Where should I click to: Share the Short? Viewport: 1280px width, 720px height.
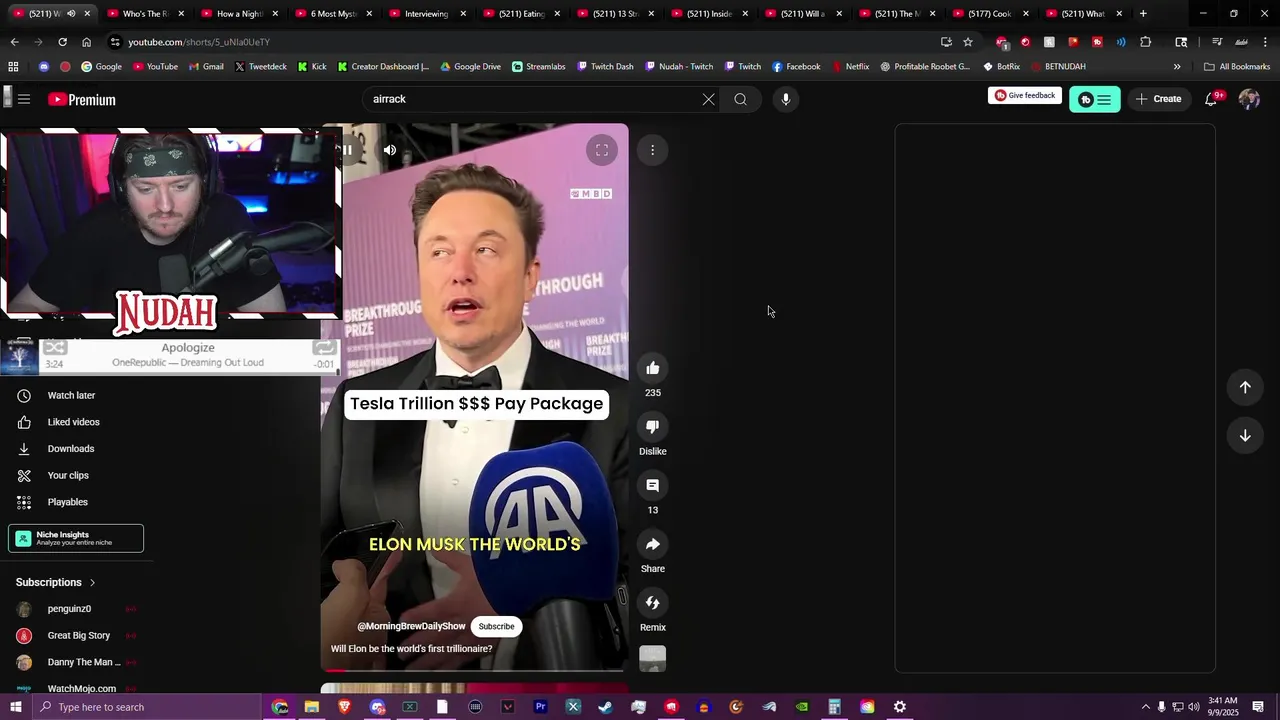pyautogui.click(x=652, y=545)
